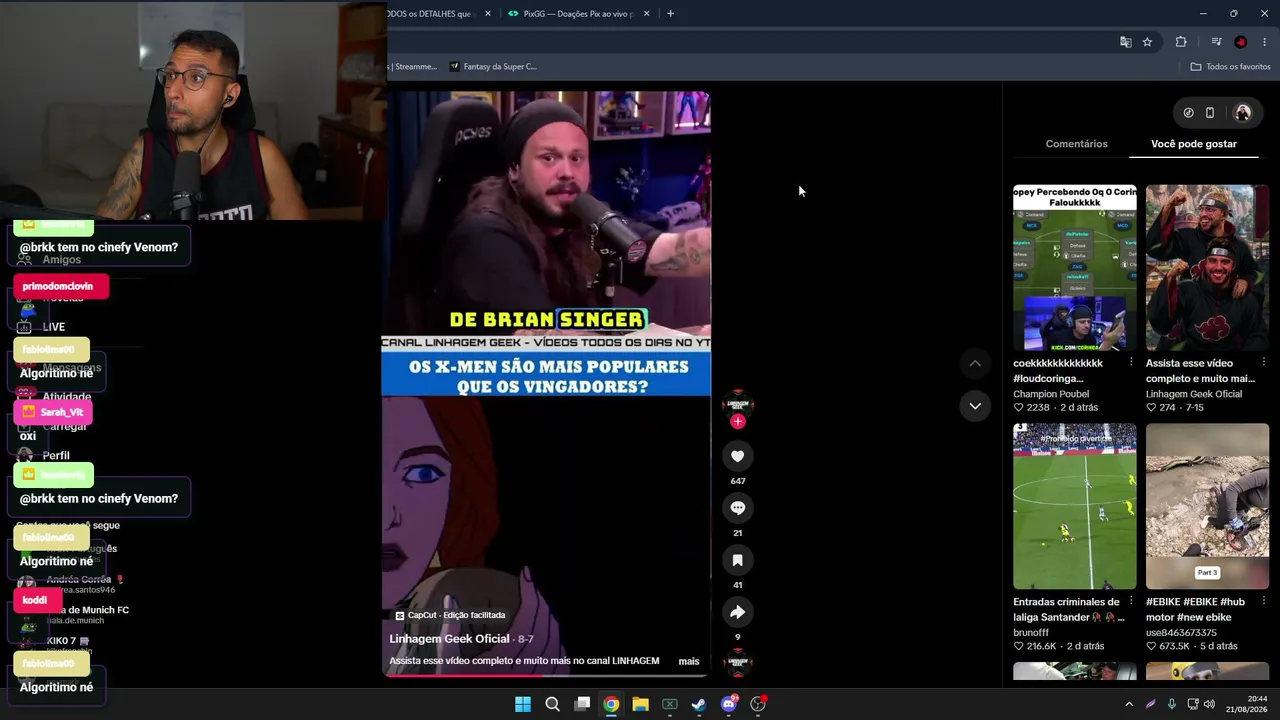Open Windows taskbar search

click(x=552, y=704)
